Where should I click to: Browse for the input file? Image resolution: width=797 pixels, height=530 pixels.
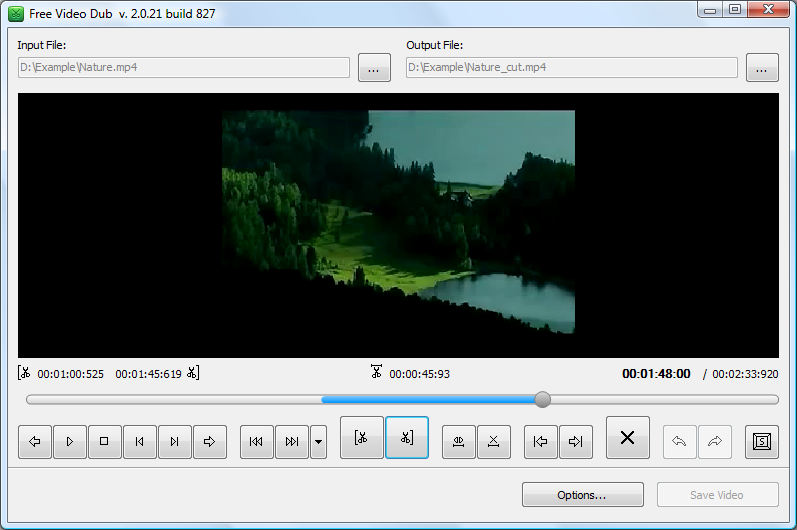coord(374,68)
